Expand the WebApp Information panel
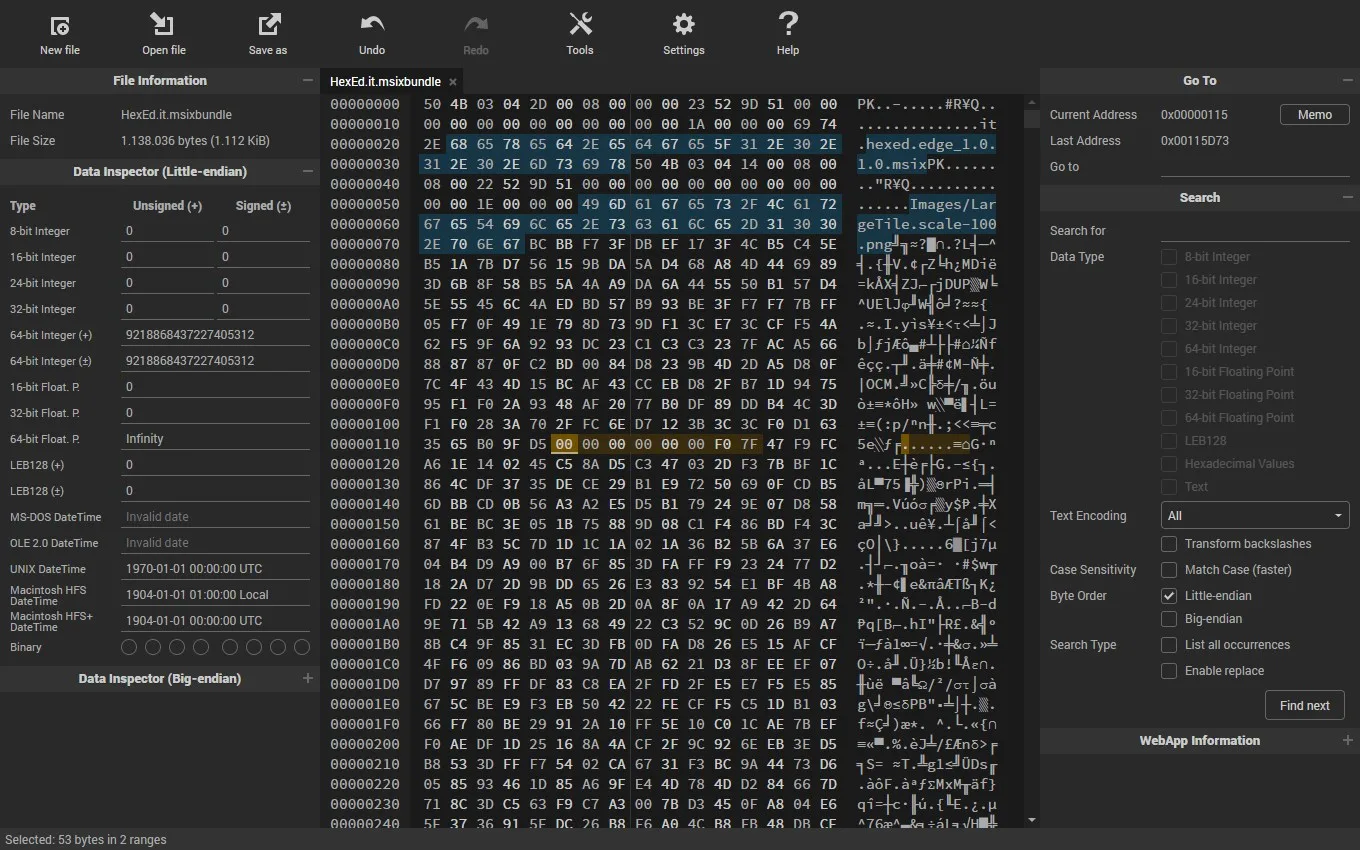 pyautogui.click(x=1347, y=740)
